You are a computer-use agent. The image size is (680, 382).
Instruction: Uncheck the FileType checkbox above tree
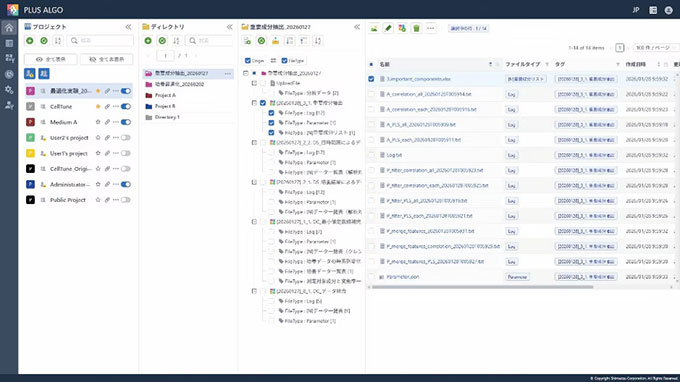point(284,61)
